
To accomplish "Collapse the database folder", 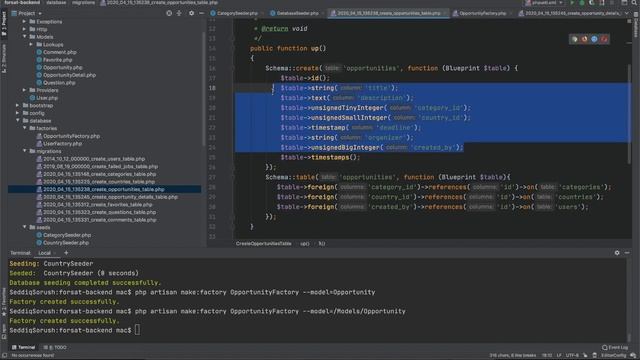I will (x=18, y=121).
